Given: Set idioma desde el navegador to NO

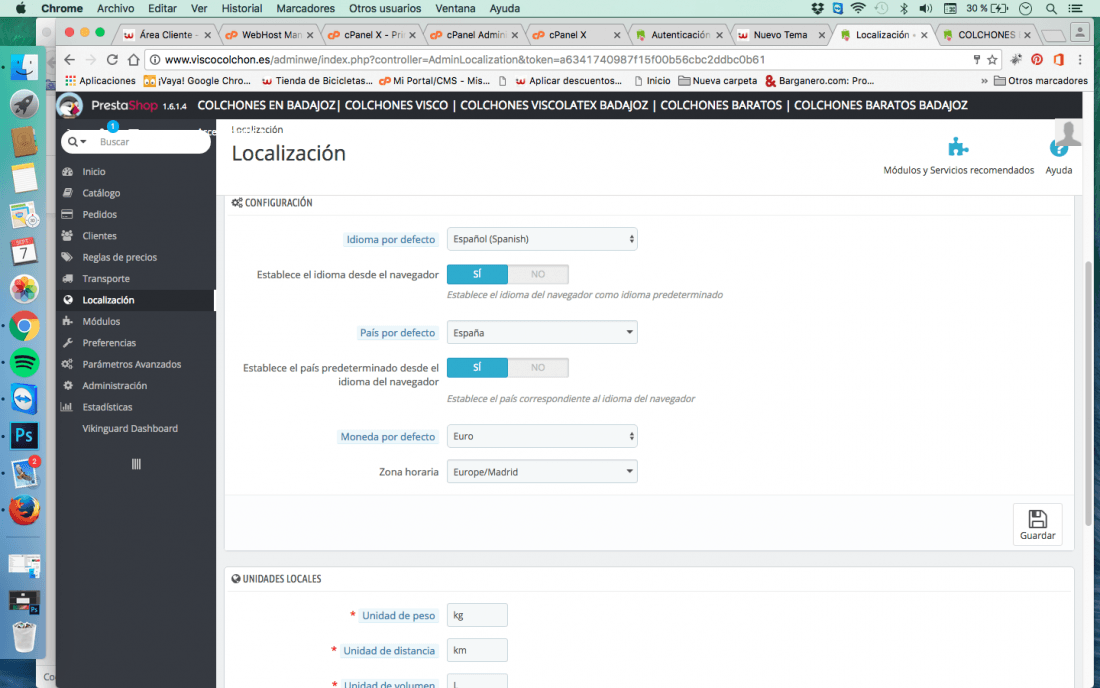Looking at the screenshot, I should (538, 274).
